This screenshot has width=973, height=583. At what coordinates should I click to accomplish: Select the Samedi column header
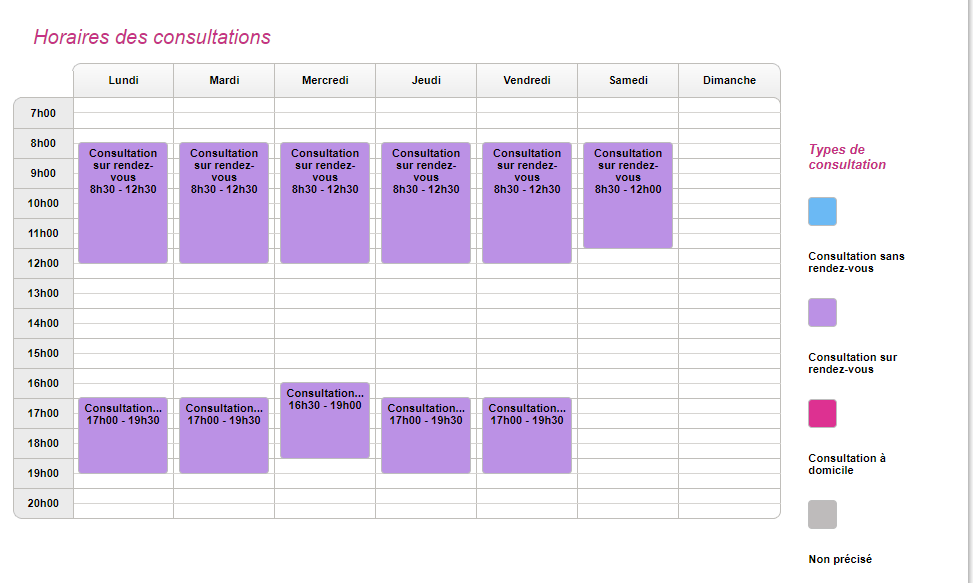(628, 80)
